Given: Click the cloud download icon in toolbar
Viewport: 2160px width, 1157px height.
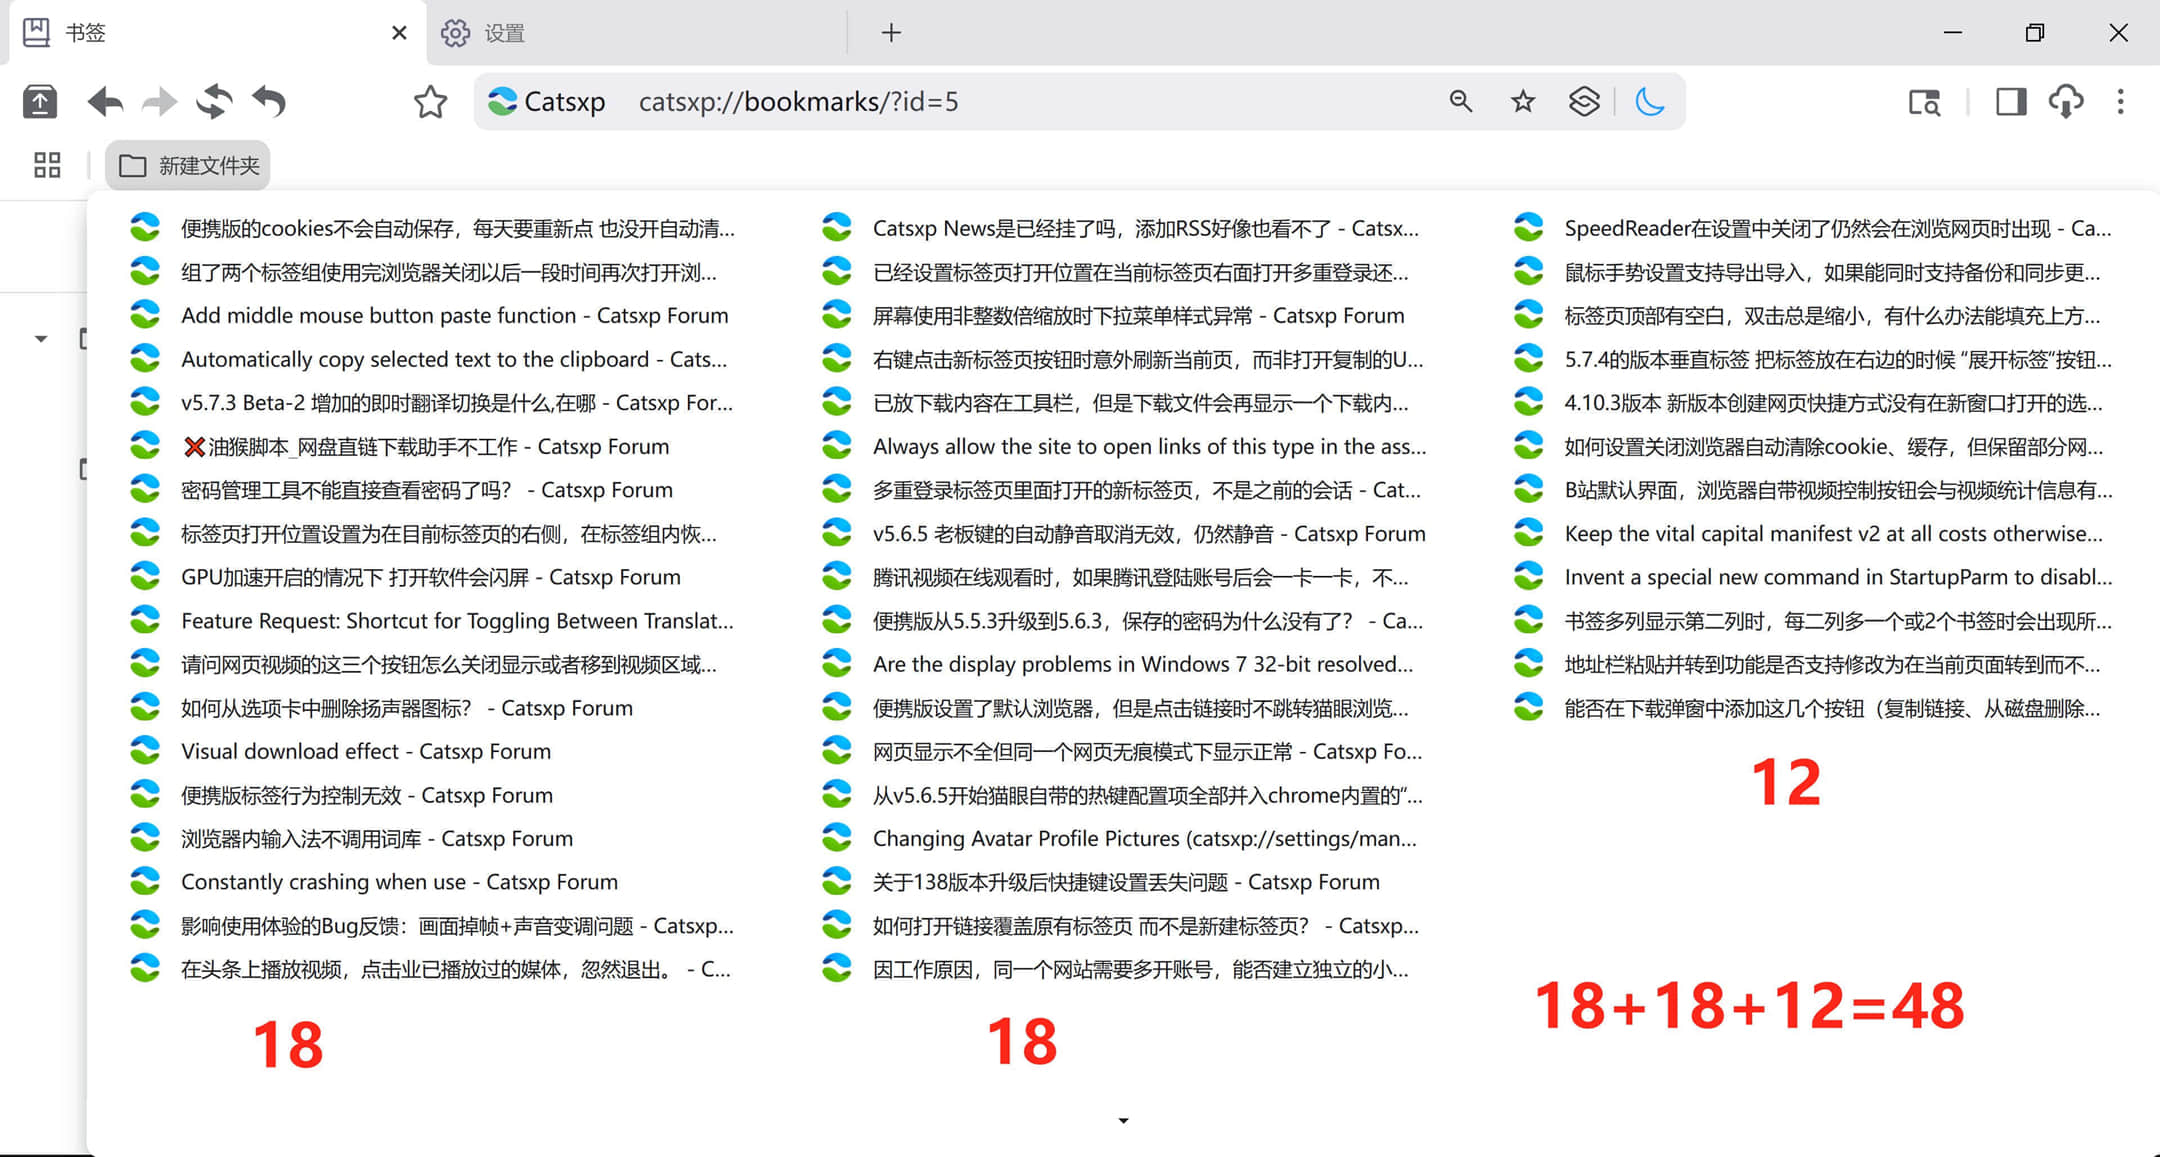Looking at the screenshot, I should tap(2065, 101).
